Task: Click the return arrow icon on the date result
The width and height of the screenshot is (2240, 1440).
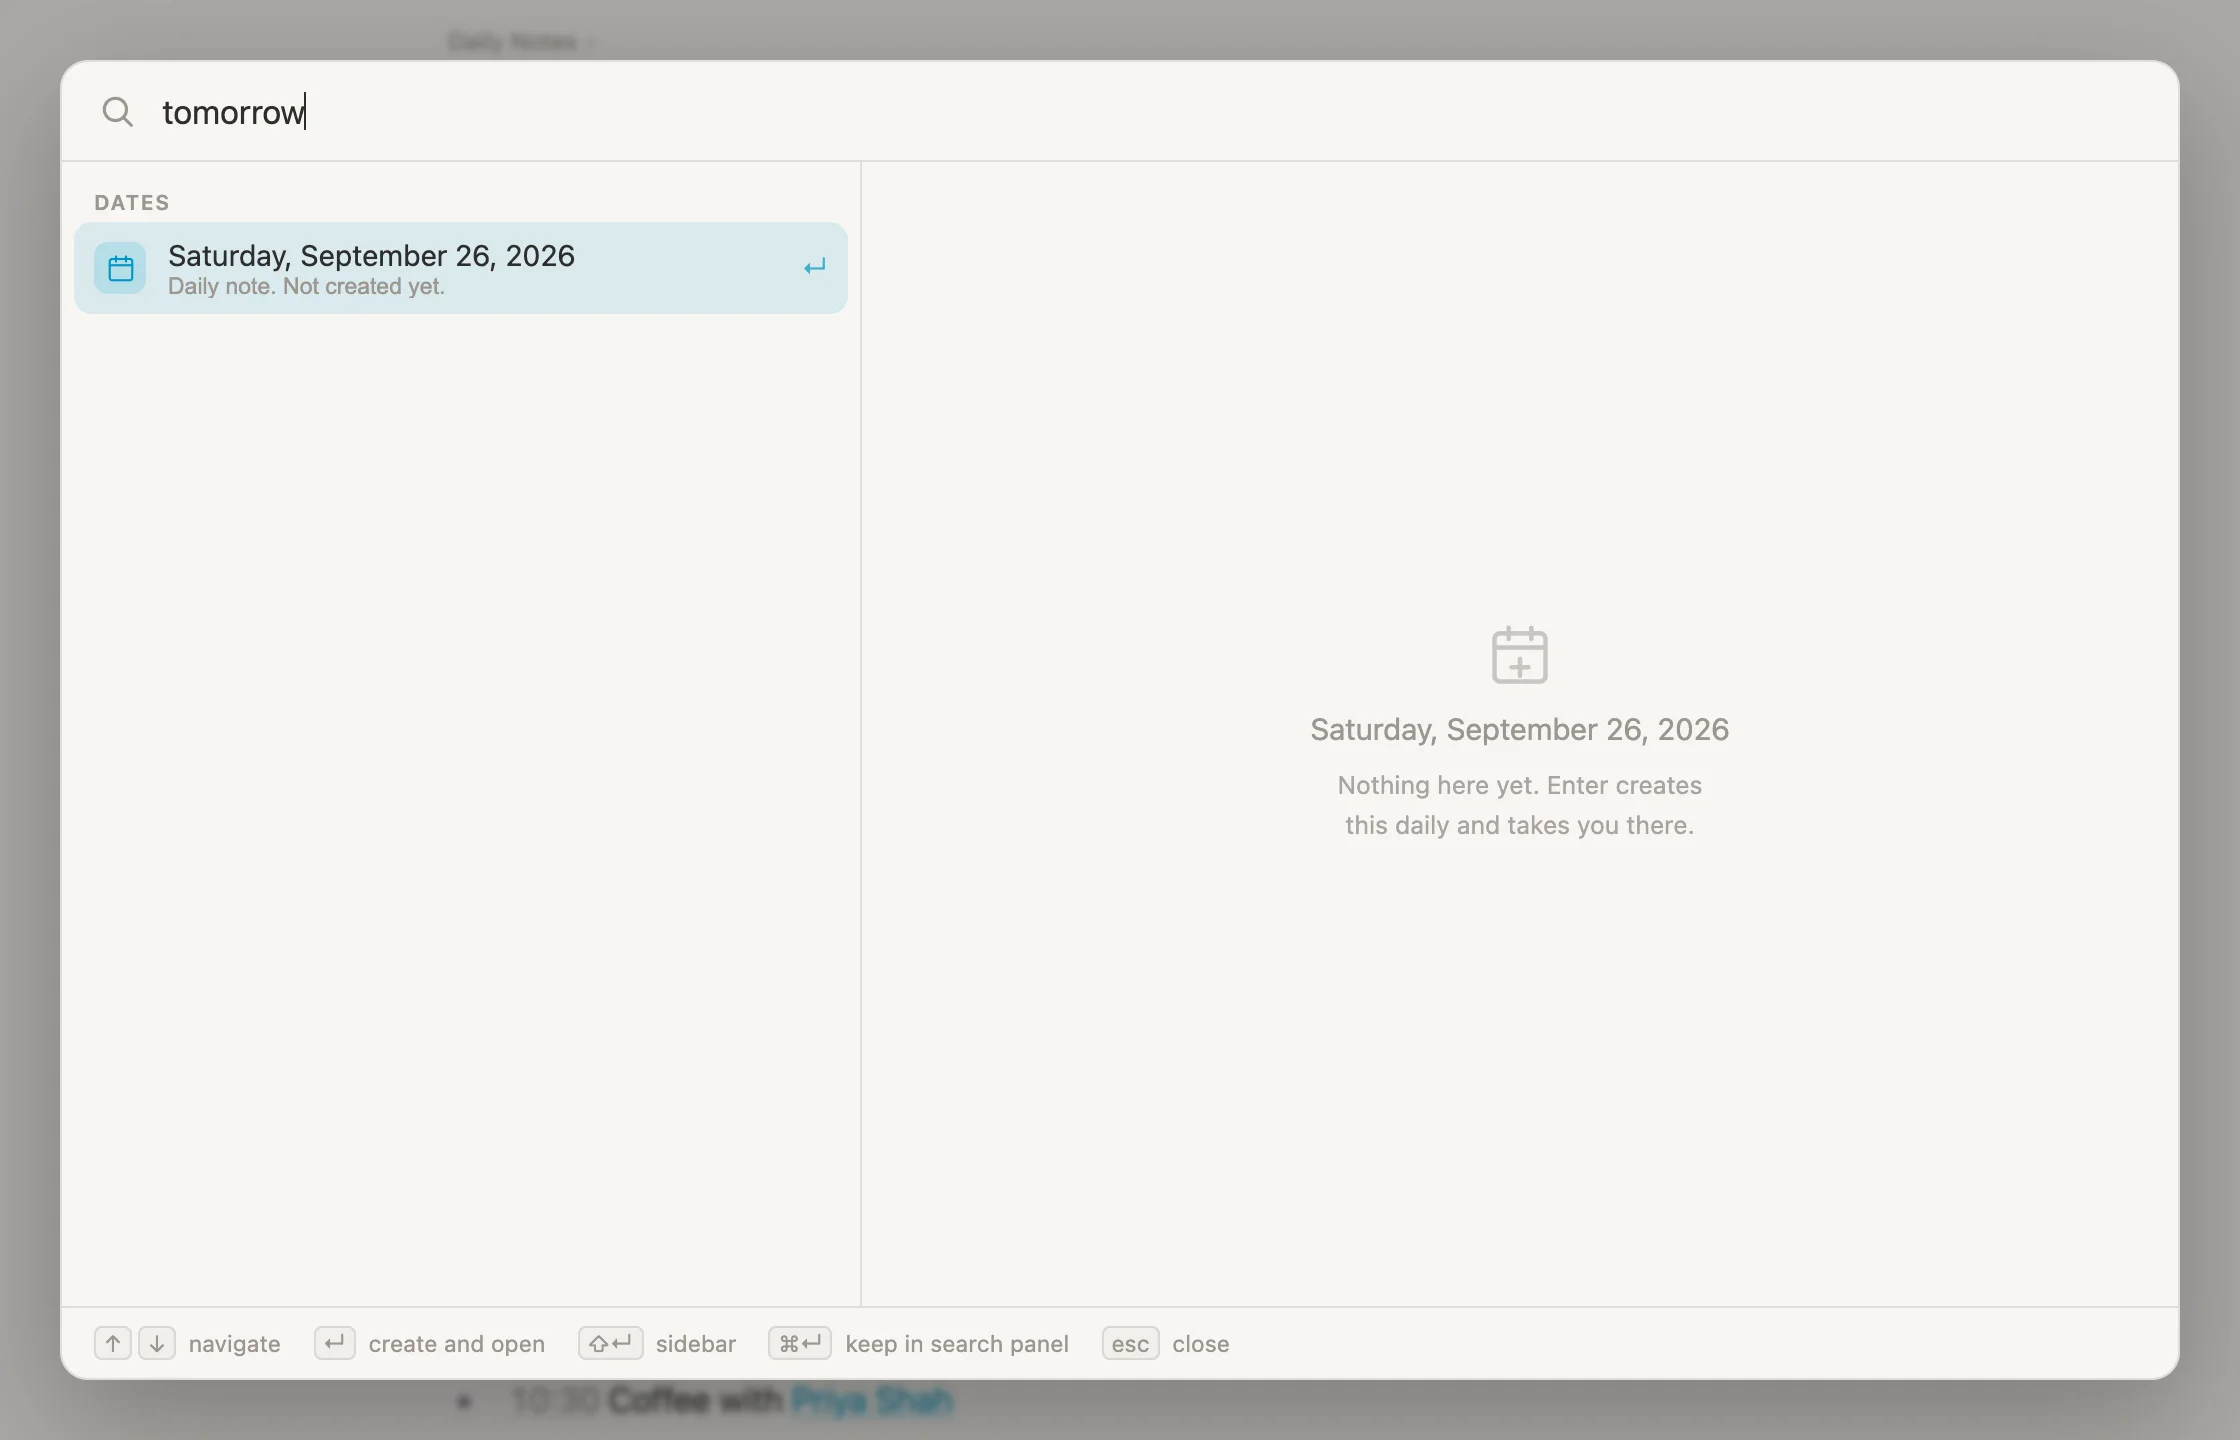Action: click(x=814, y=267)
